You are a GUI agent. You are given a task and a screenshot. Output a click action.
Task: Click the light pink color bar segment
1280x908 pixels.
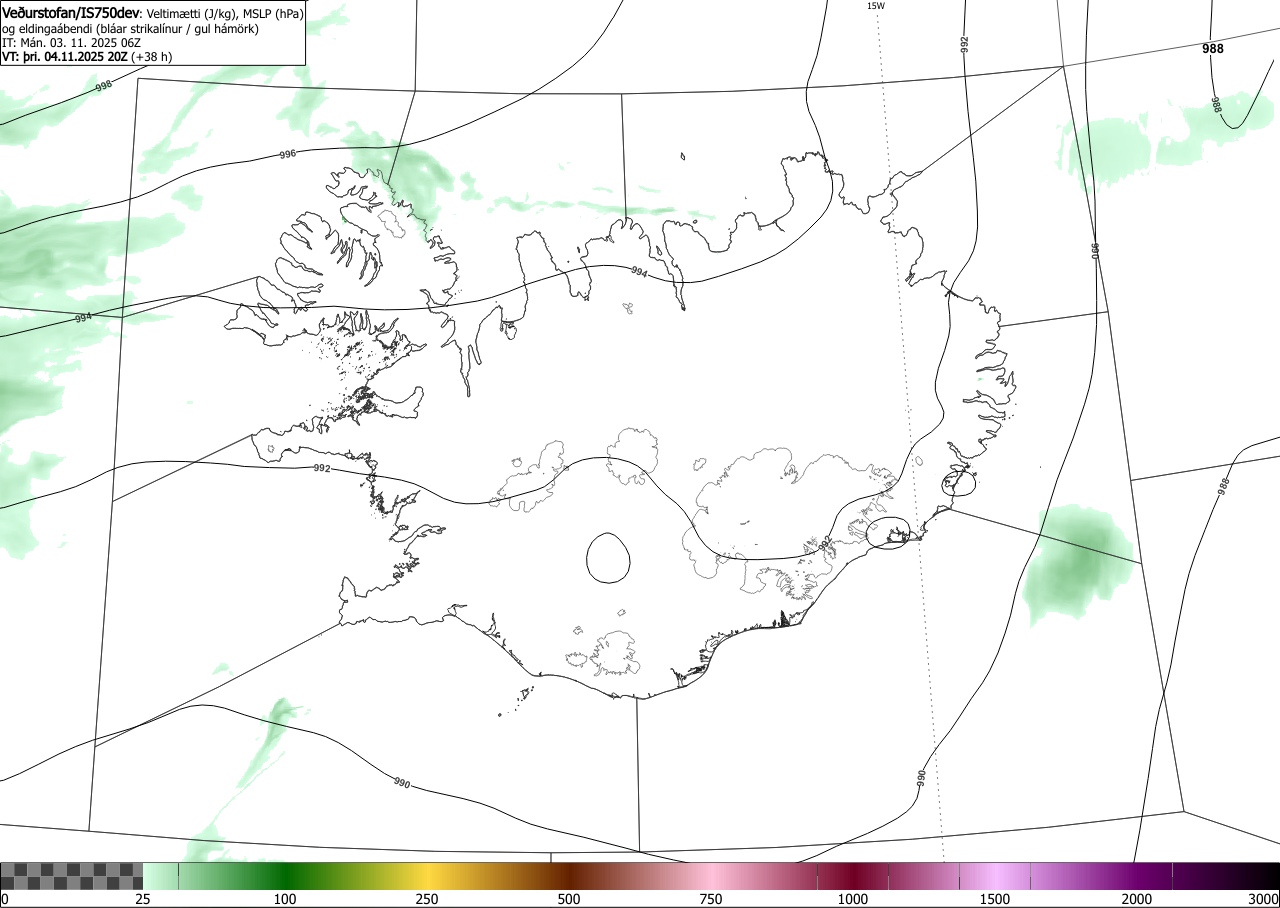click(x=711, y=877)
